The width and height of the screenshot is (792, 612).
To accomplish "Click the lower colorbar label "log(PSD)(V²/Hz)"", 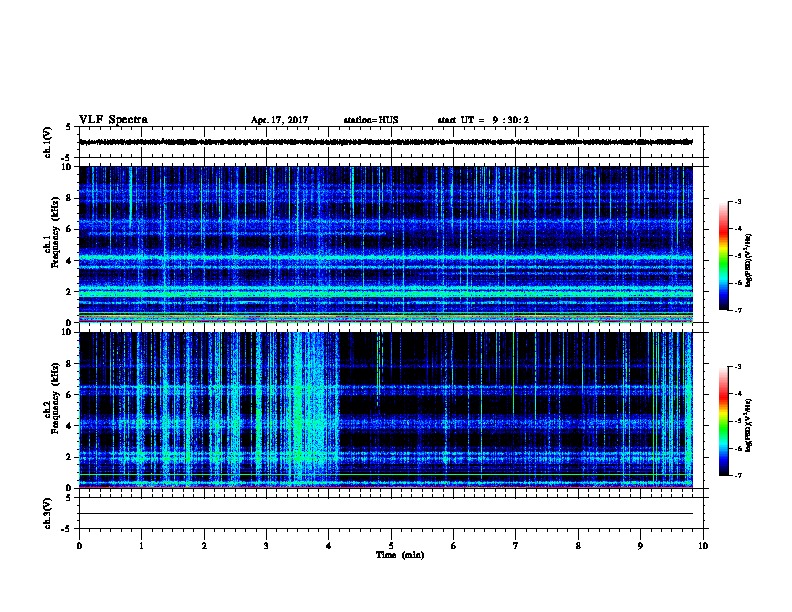I will [x=748, y=425].
